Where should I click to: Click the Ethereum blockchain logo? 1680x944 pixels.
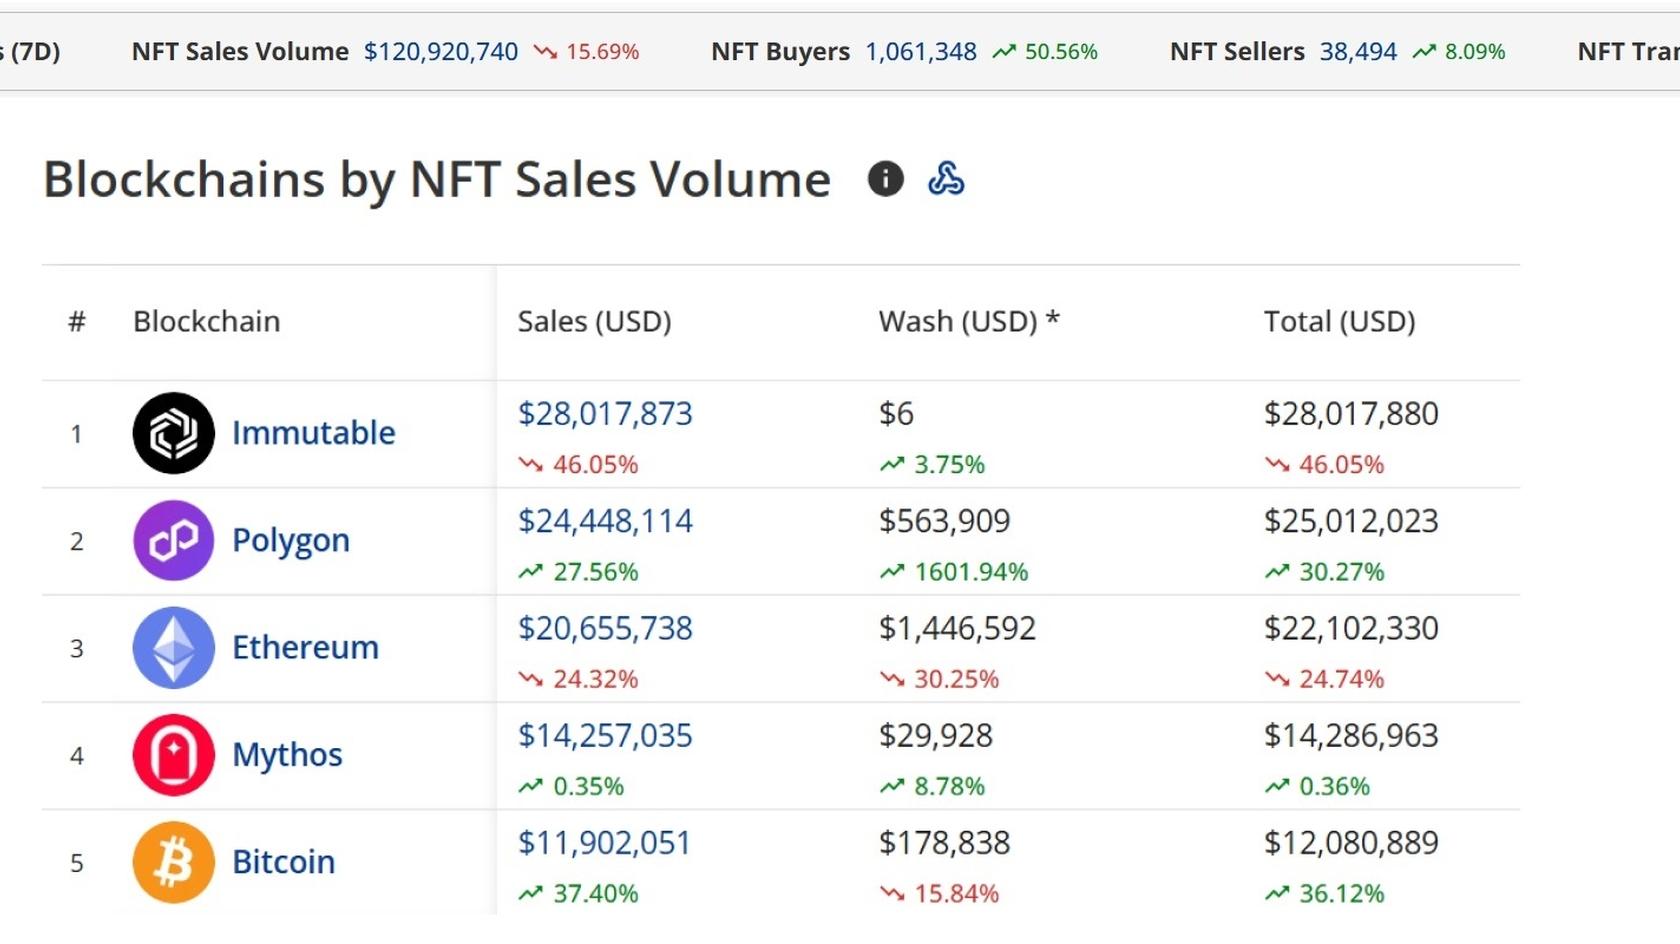click(x=173, y=647)
